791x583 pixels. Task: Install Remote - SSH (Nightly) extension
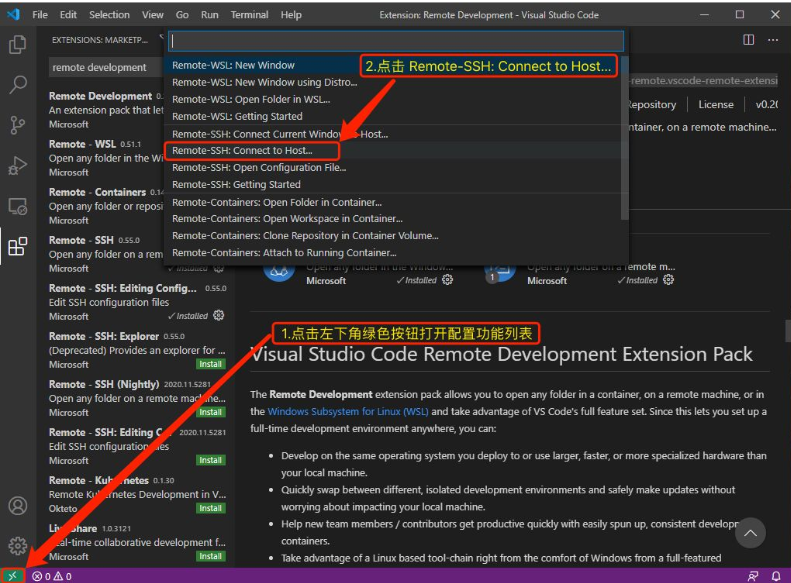210,412
